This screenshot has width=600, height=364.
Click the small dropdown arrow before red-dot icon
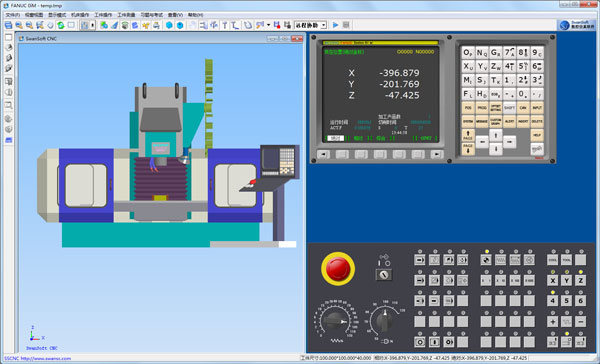click(269, 25)
